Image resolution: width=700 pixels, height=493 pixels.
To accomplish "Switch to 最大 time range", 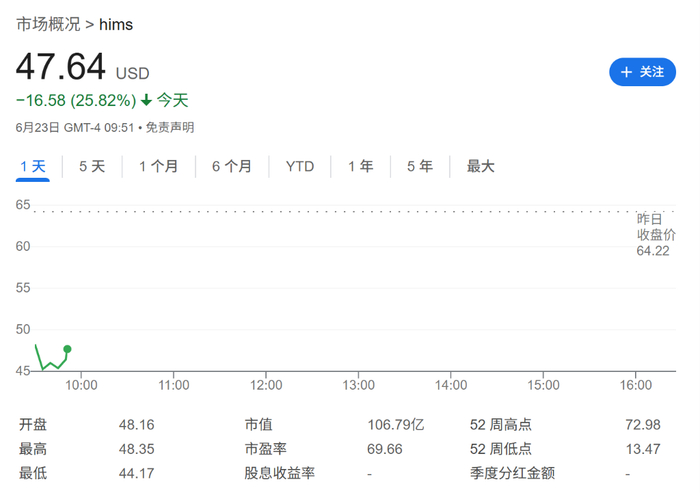I will pyautogui.click(x=481, y=166).
